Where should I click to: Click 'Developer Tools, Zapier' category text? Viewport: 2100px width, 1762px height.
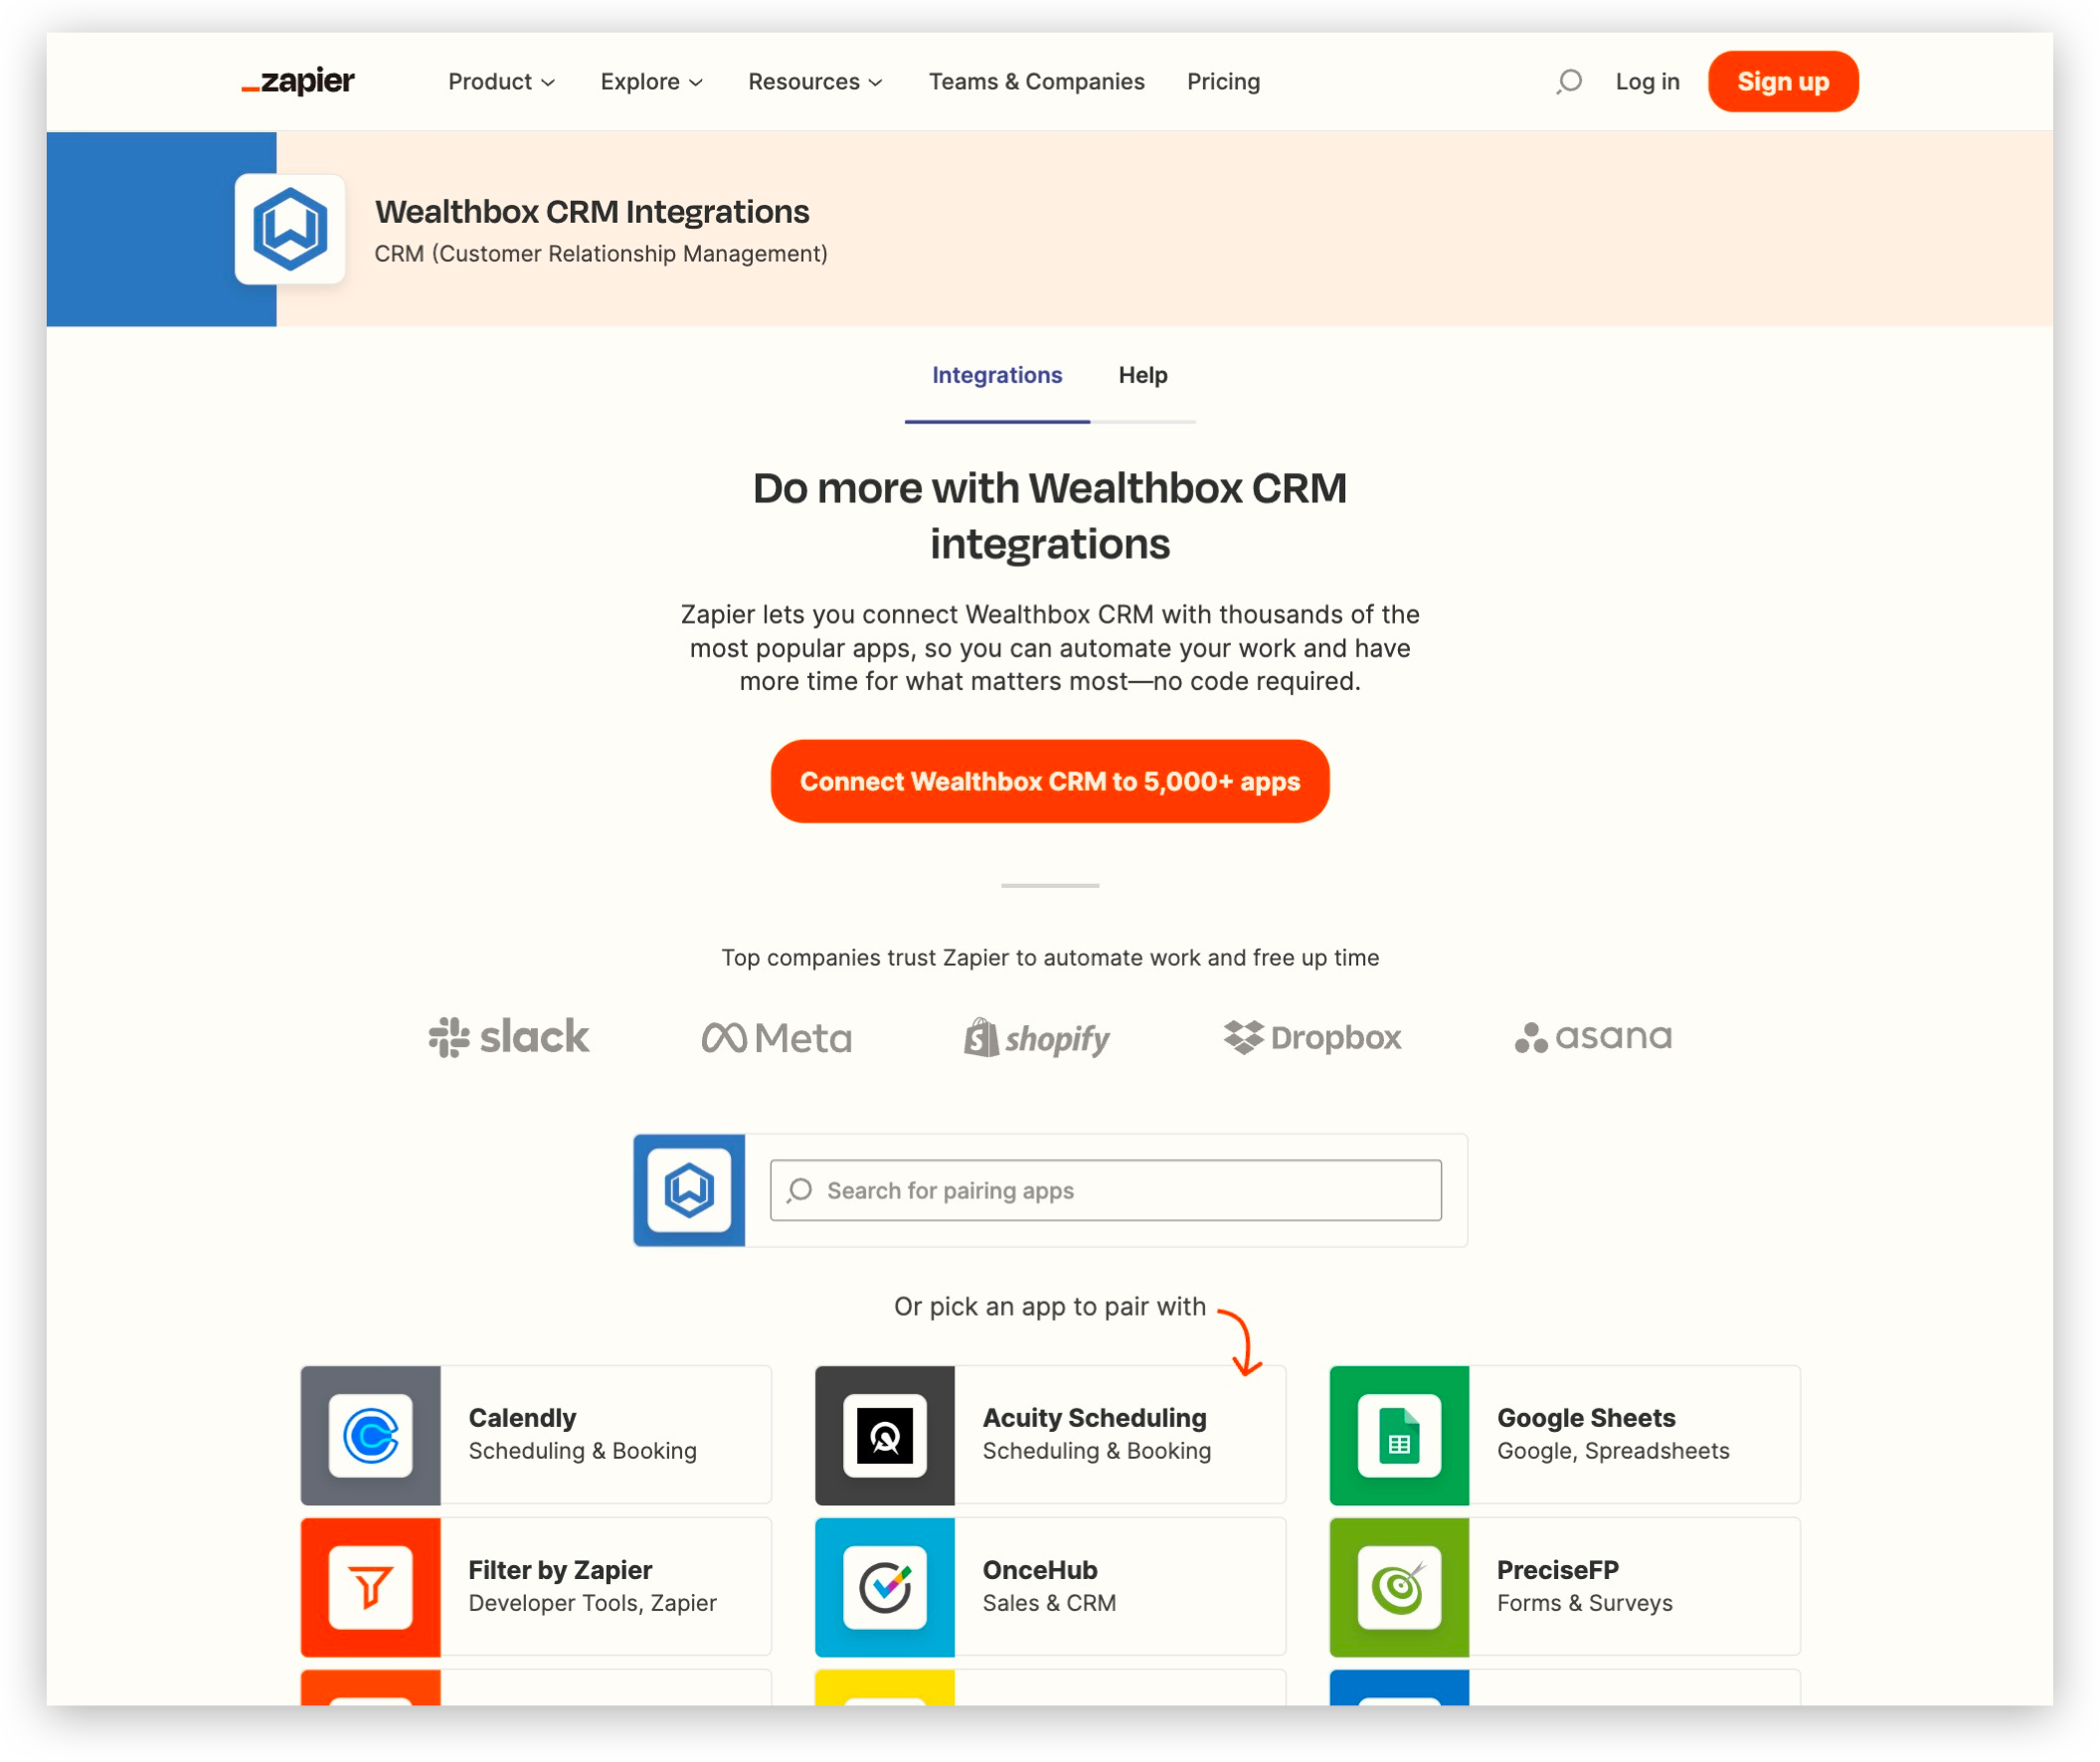(x=593, y=1602)
